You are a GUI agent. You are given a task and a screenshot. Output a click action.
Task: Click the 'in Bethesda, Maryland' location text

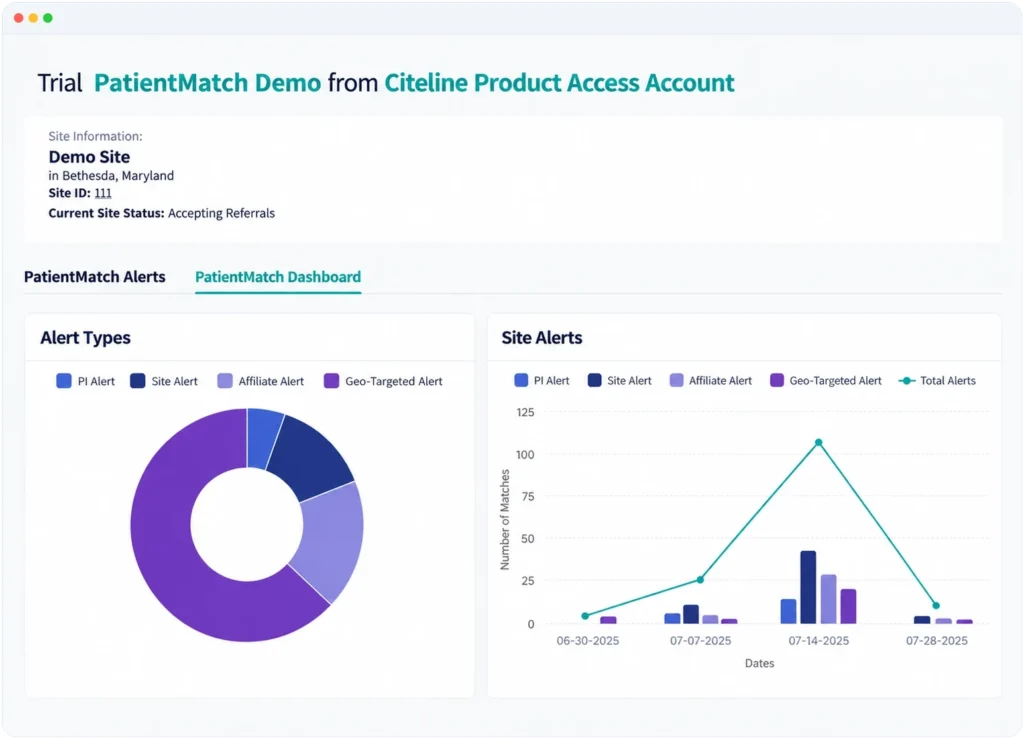tap(111, 176)
